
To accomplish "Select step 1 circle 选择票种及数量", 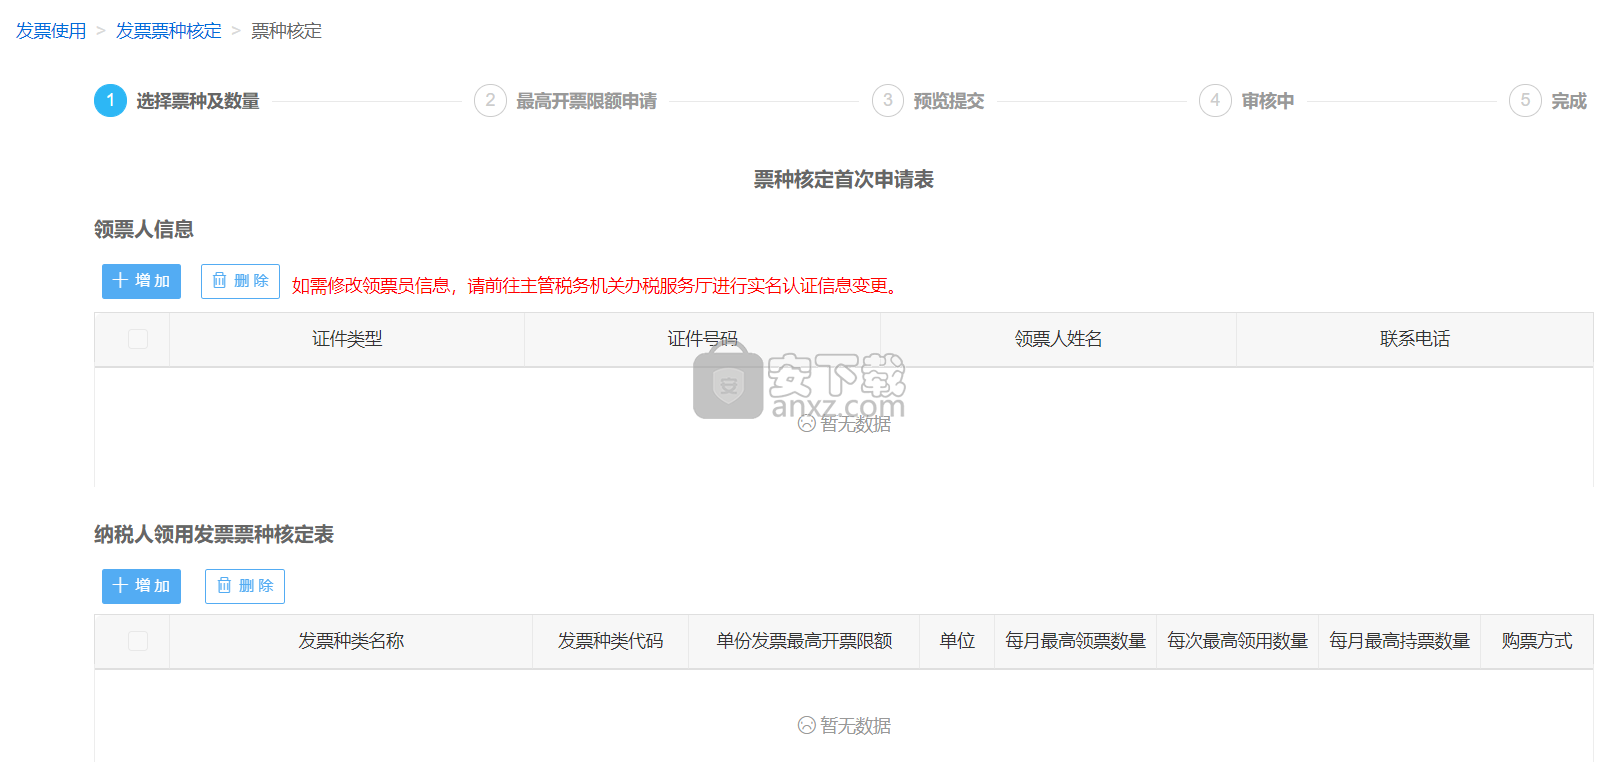I will point(110,100).
